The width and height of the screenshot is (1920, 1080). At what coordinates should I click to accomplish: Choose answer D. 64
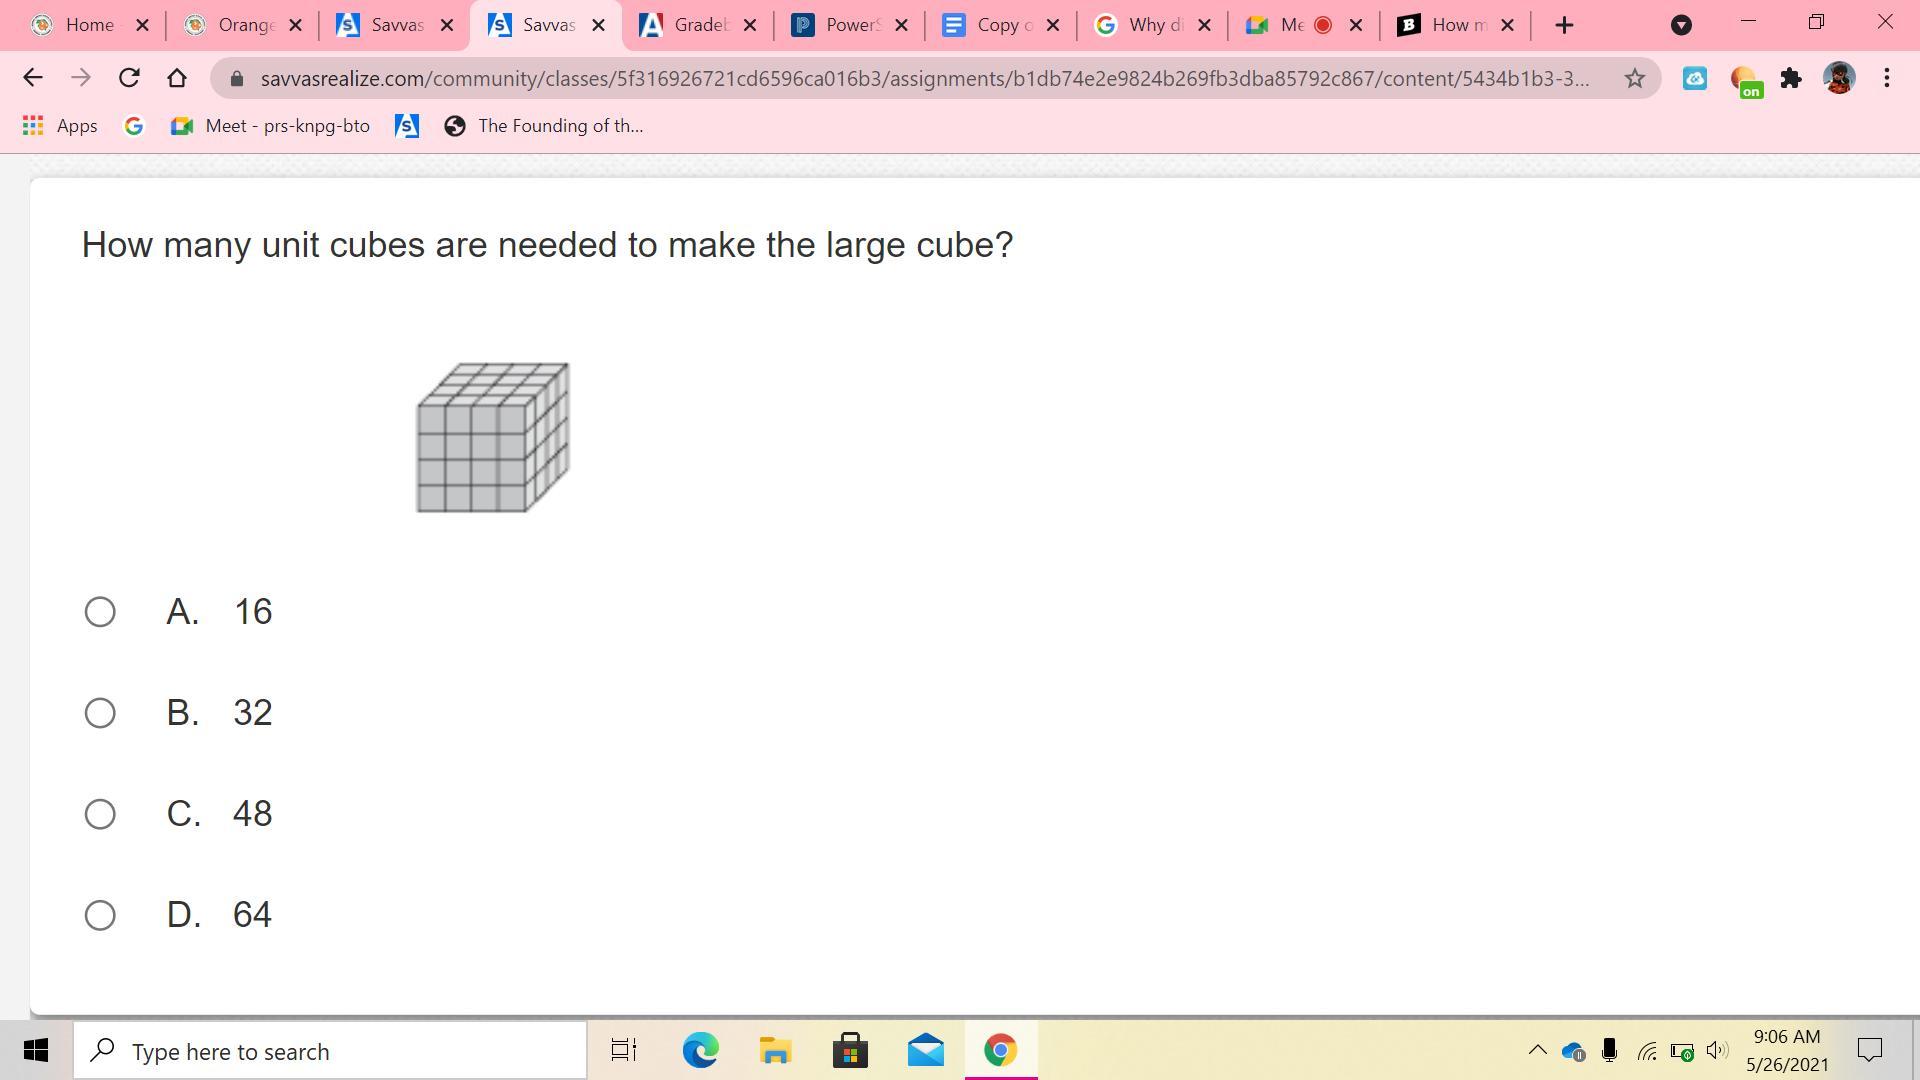tap(100, 915)
